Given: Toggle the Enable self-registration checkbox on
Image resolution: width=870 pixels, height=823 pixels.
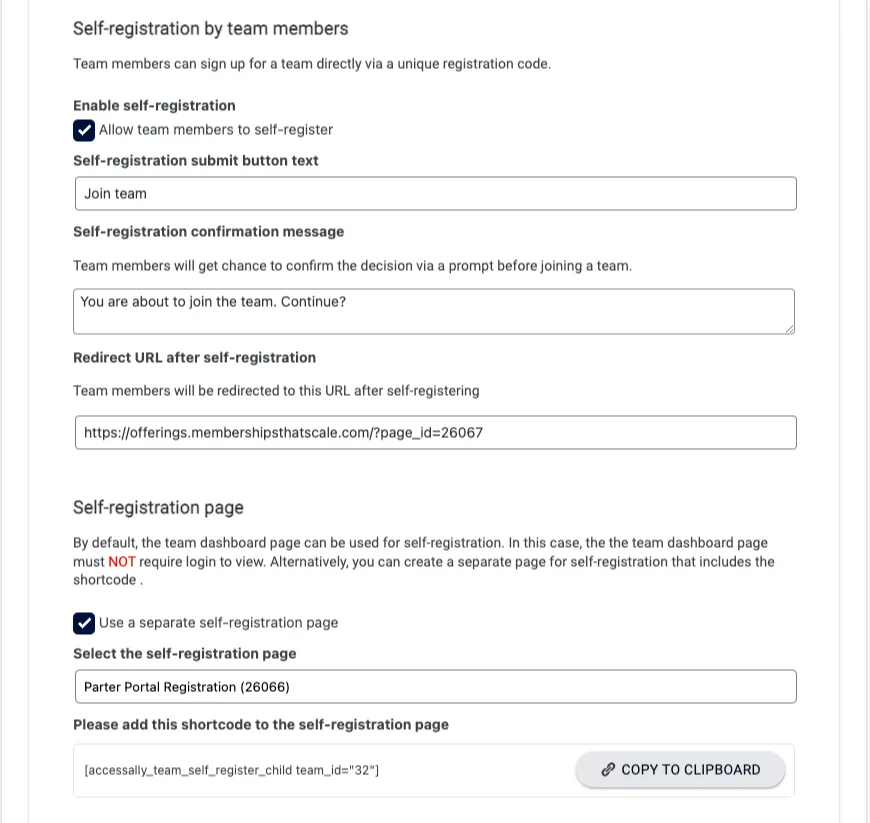Looking at the screenshot, I should click(83, 130).
